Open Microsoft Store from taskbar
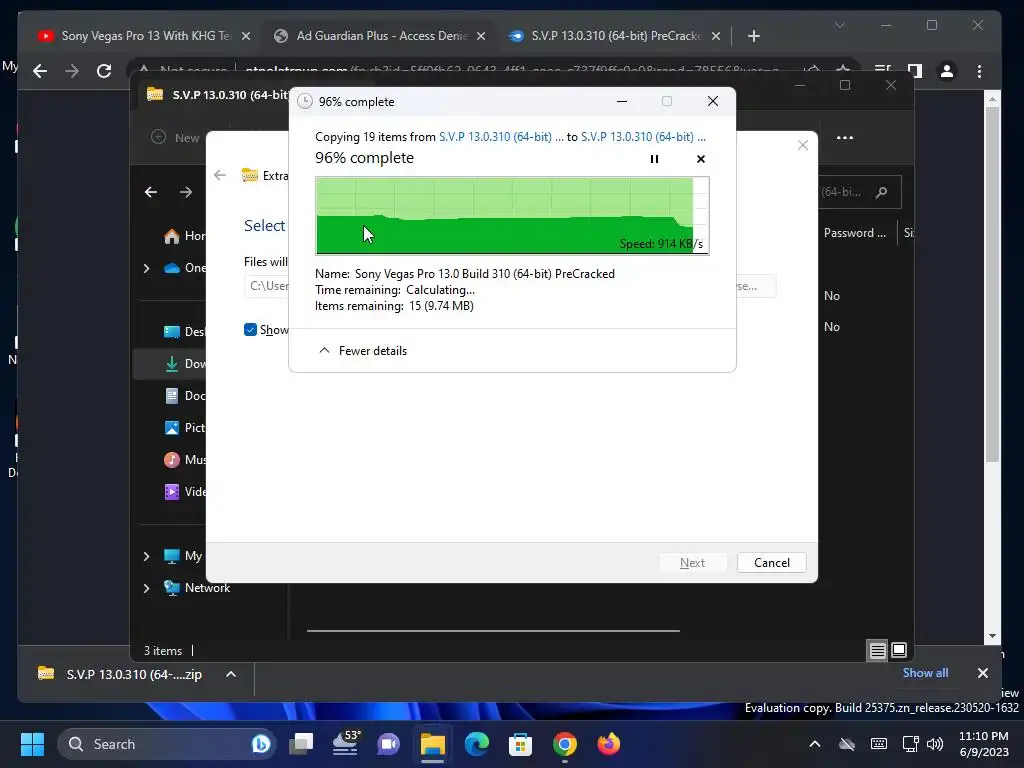This screenshot has width=1024, height=768. [520, 744]
